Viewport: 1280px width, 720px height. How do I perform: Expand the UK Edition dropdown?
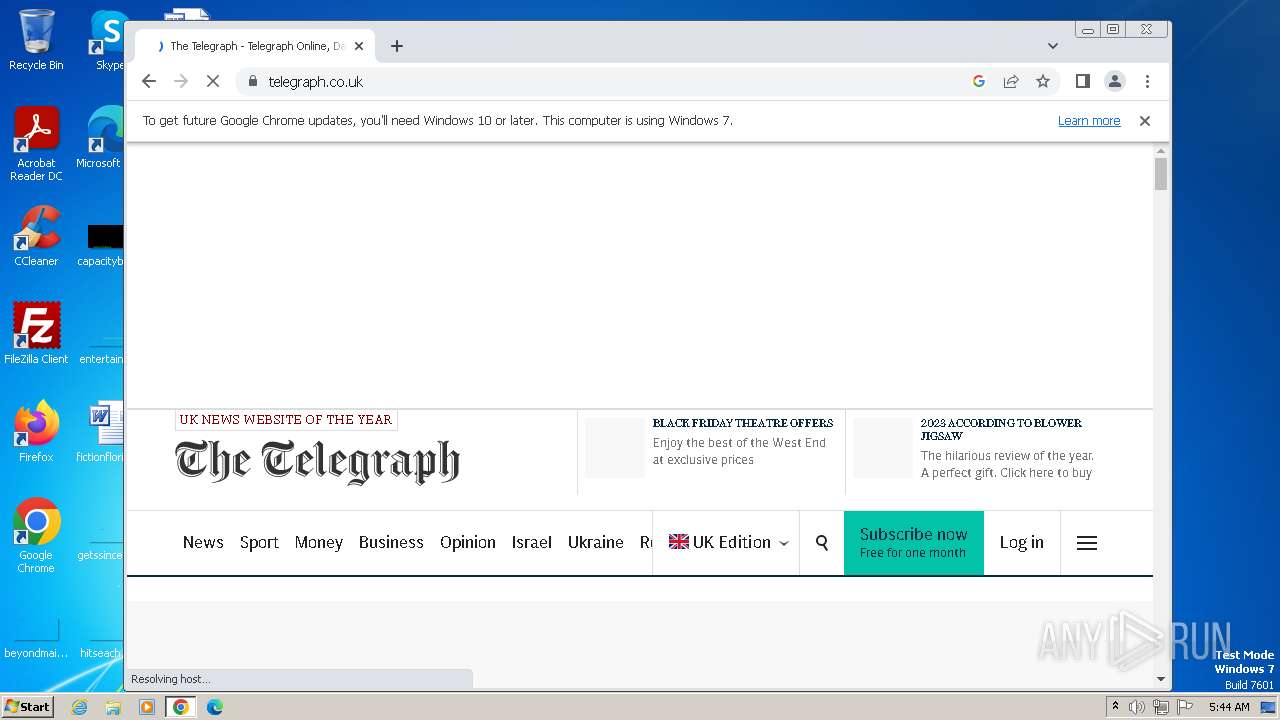[728, 542]
